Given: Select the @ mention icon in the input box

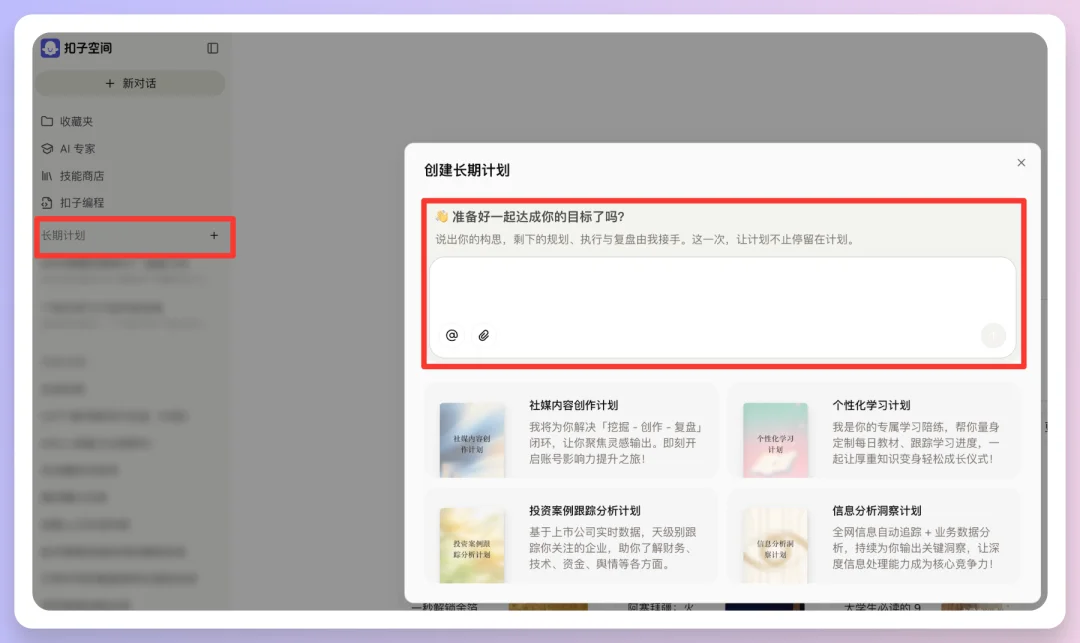Looking at the screenshot, I should pos(452,335).
